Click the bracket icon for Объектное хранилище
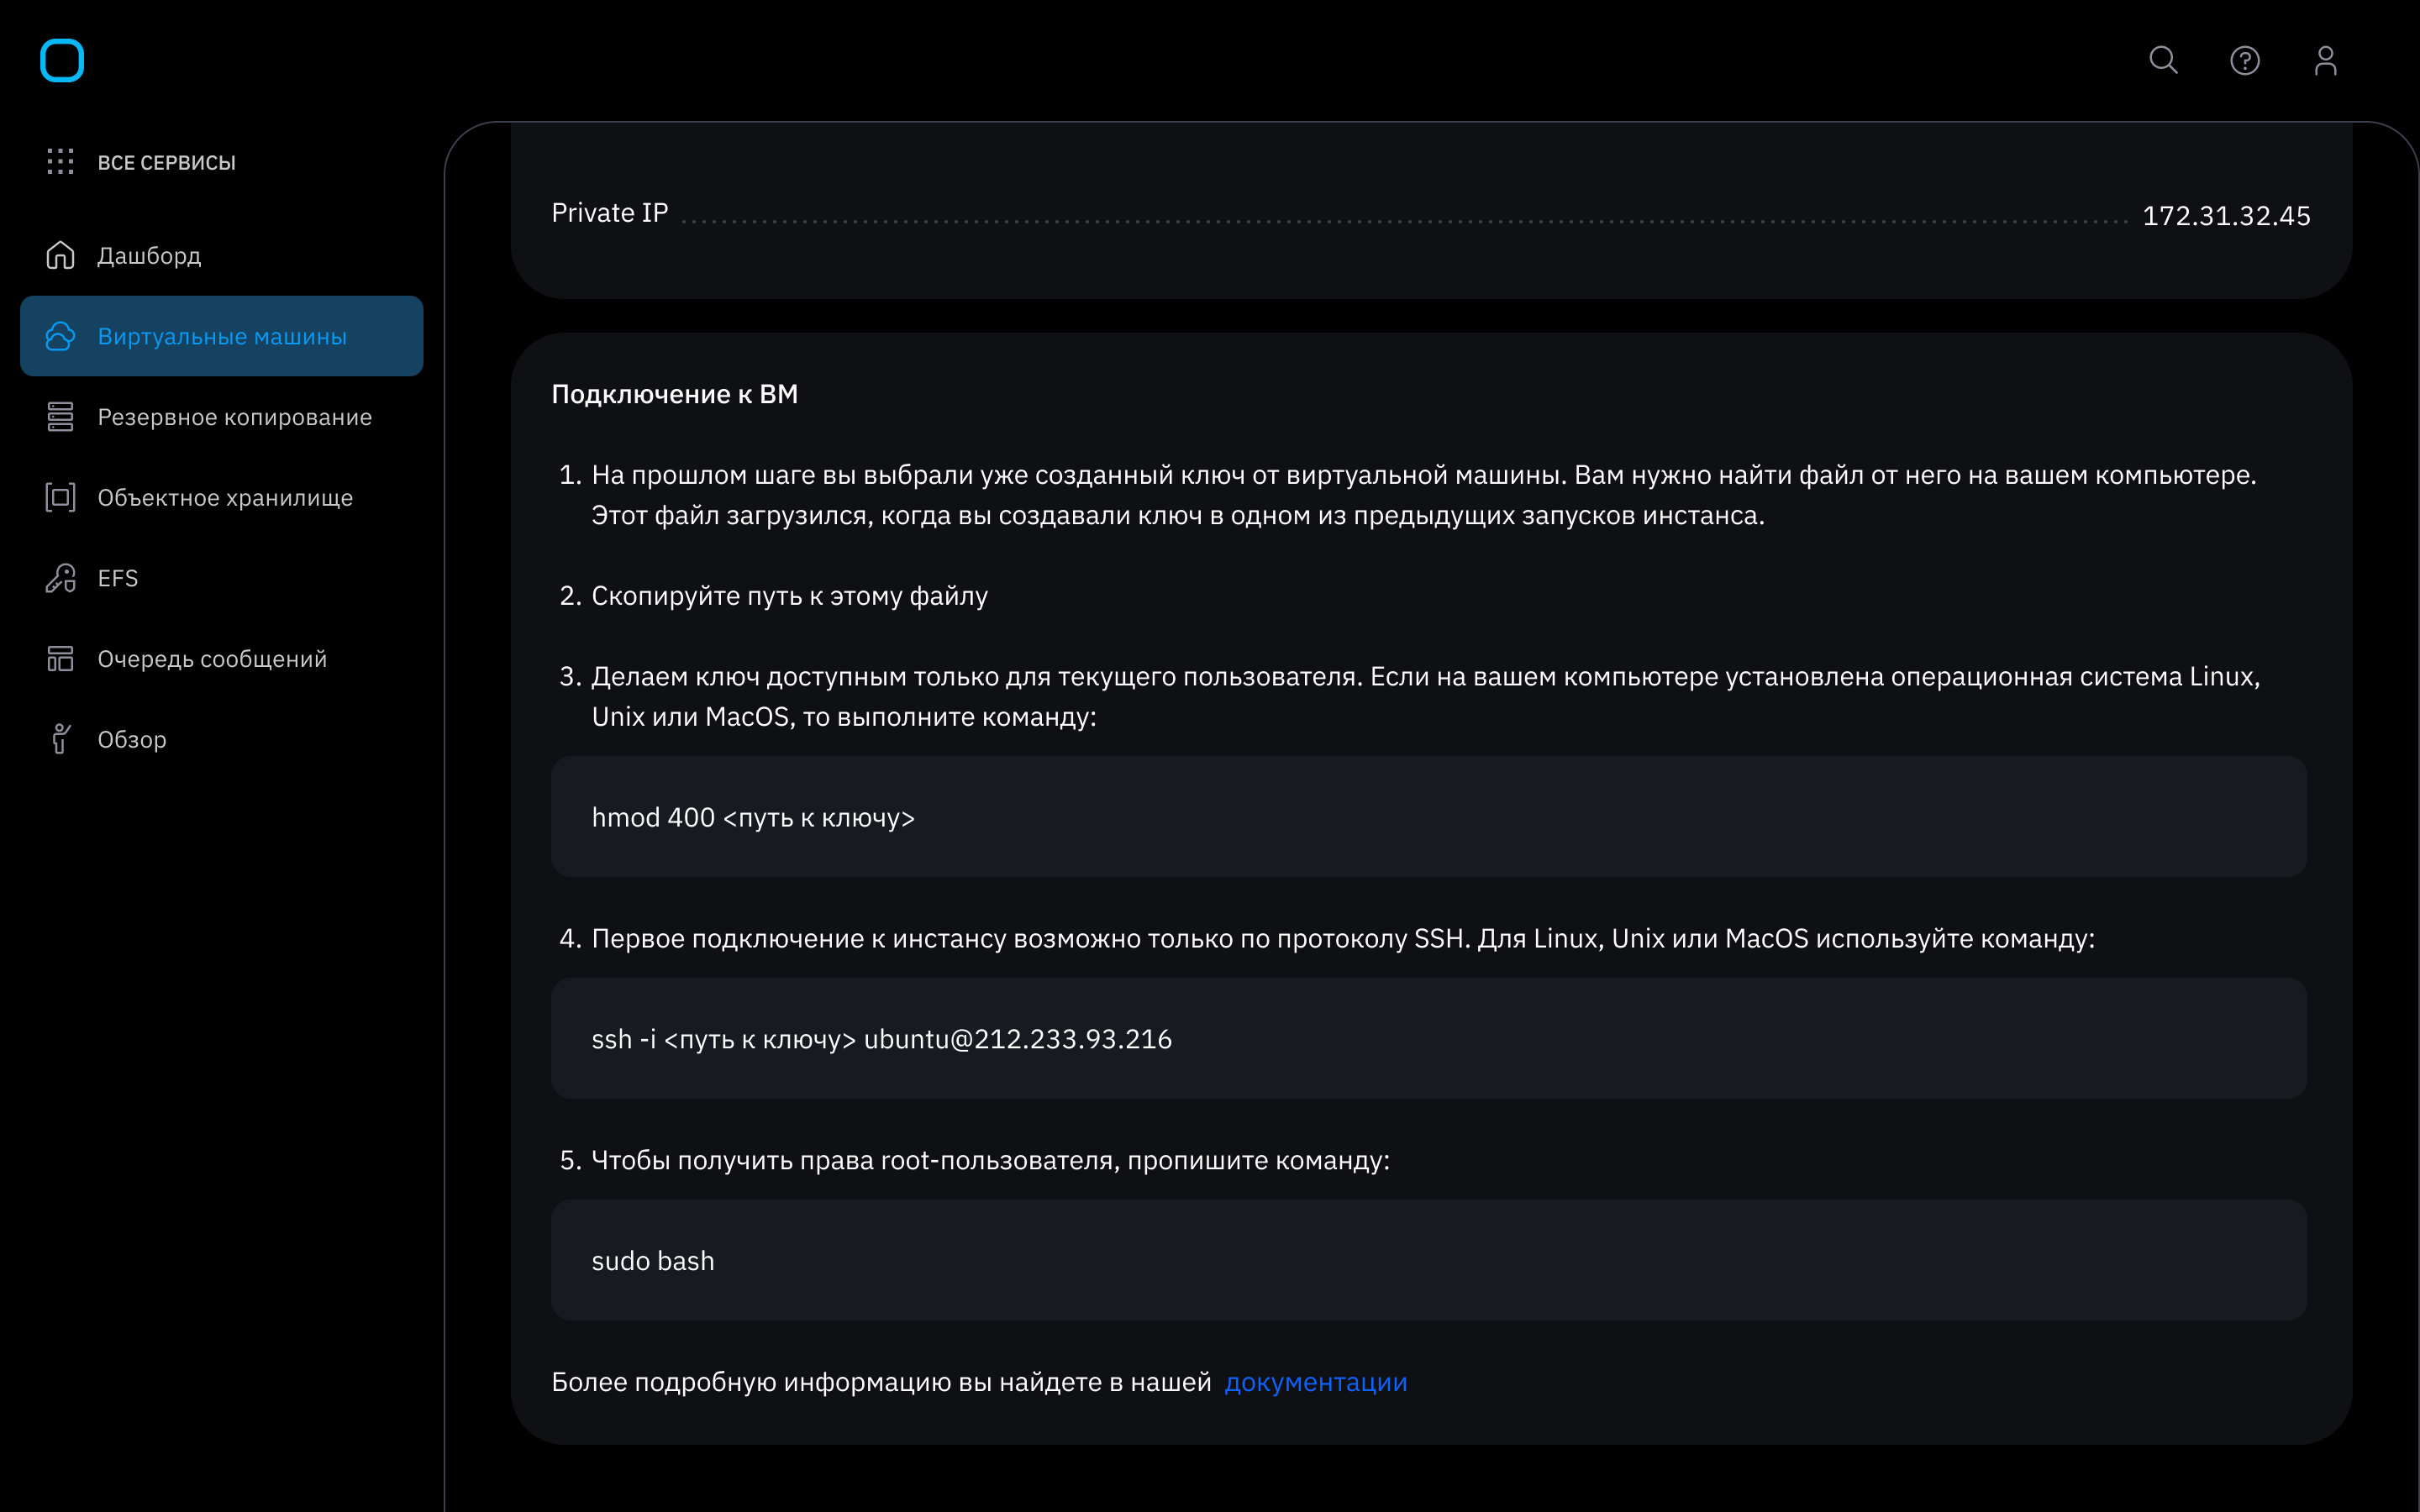The width and height of the screenshot is (2420, 1512). [60, 497]
